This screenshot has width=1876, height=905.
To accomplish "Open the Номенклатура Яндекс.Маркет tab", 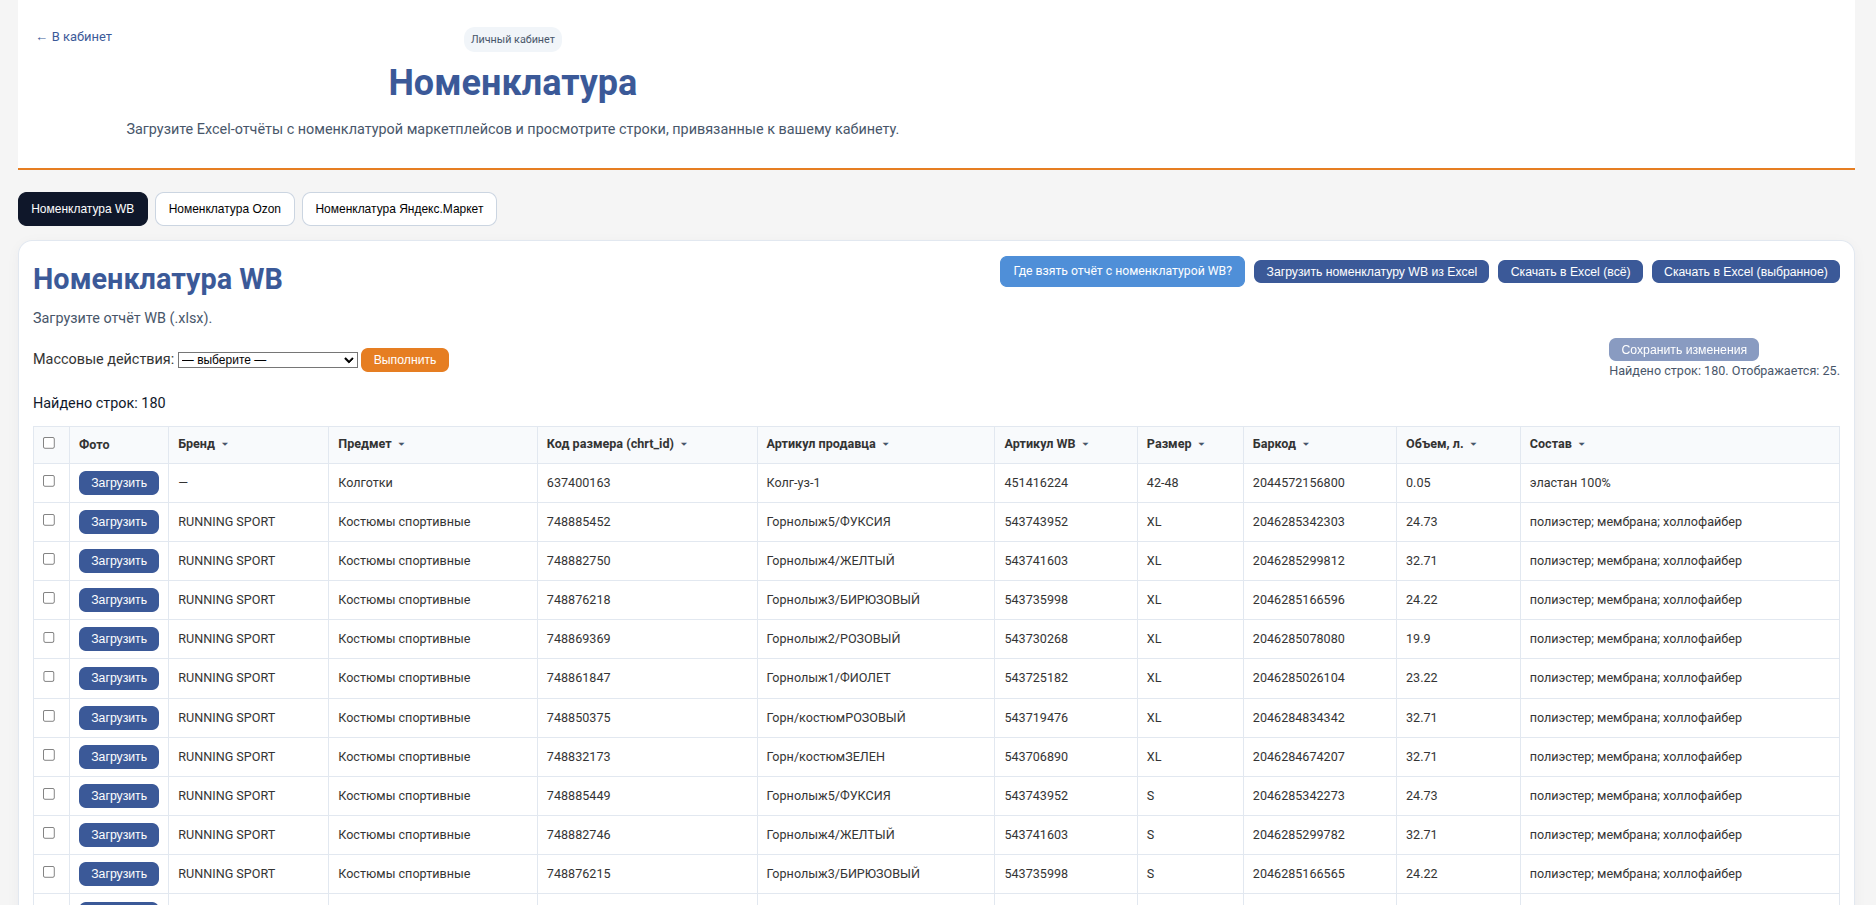I will [x=399, y=209].
